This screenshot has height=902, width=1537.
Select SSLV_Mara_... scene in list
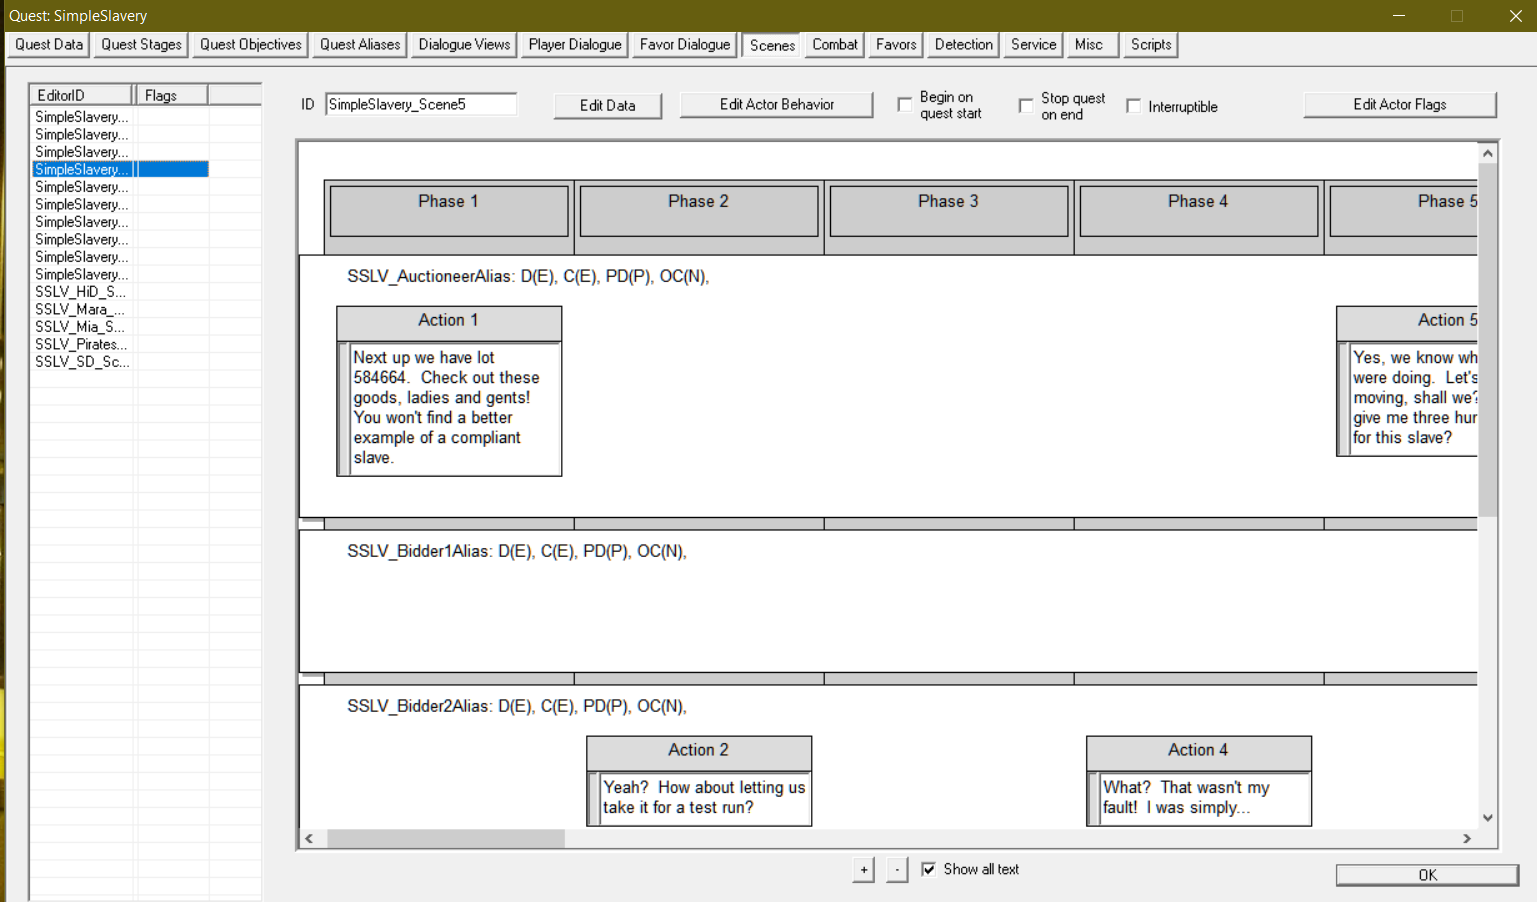(x=81, y=310)
